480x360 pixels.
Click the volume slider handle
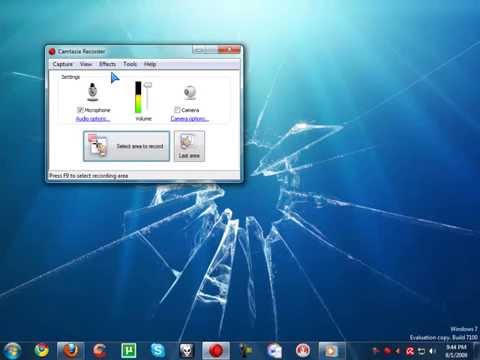pos(148,86)
